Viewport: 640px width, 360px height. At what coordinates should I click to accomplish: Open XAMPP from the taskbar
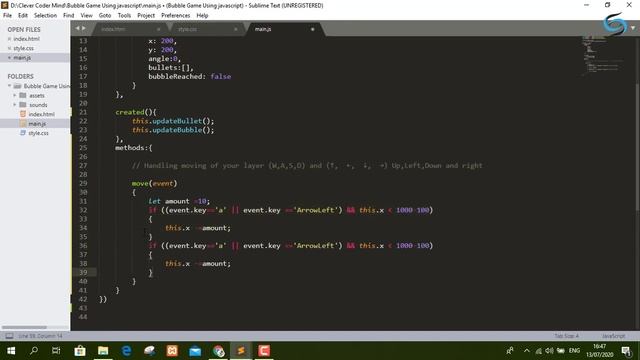(x=172, y=351)
